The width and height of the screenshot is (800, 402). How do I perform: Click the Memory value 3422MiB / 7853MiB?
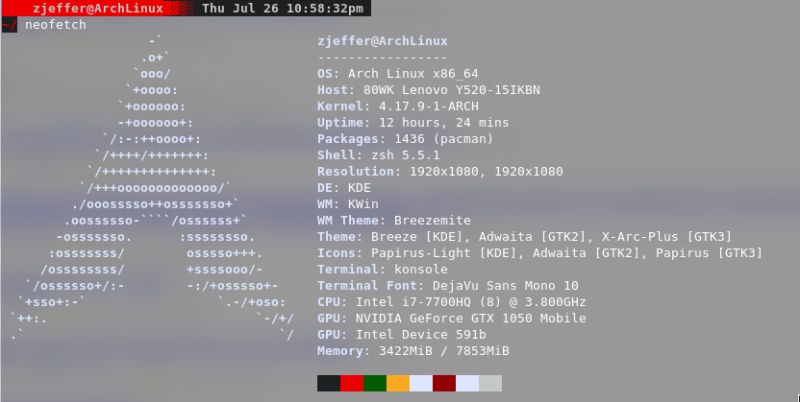coord(444,351)
